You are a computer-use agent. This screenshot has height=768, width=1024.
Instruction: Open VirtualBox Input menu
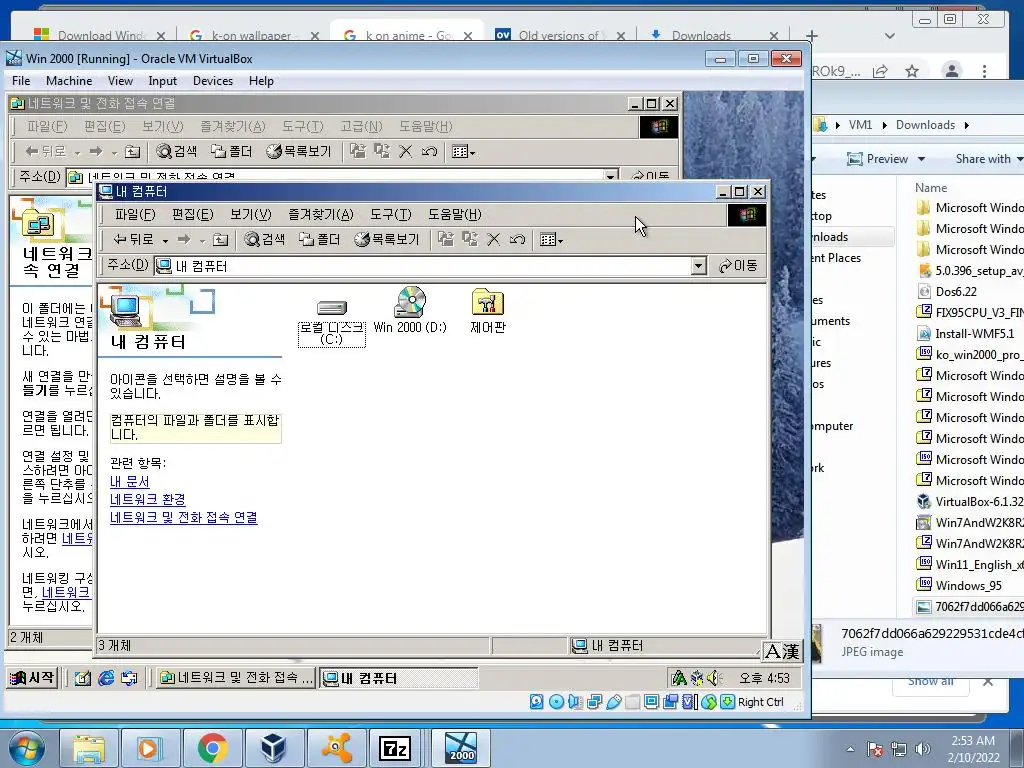coord(162,81)
